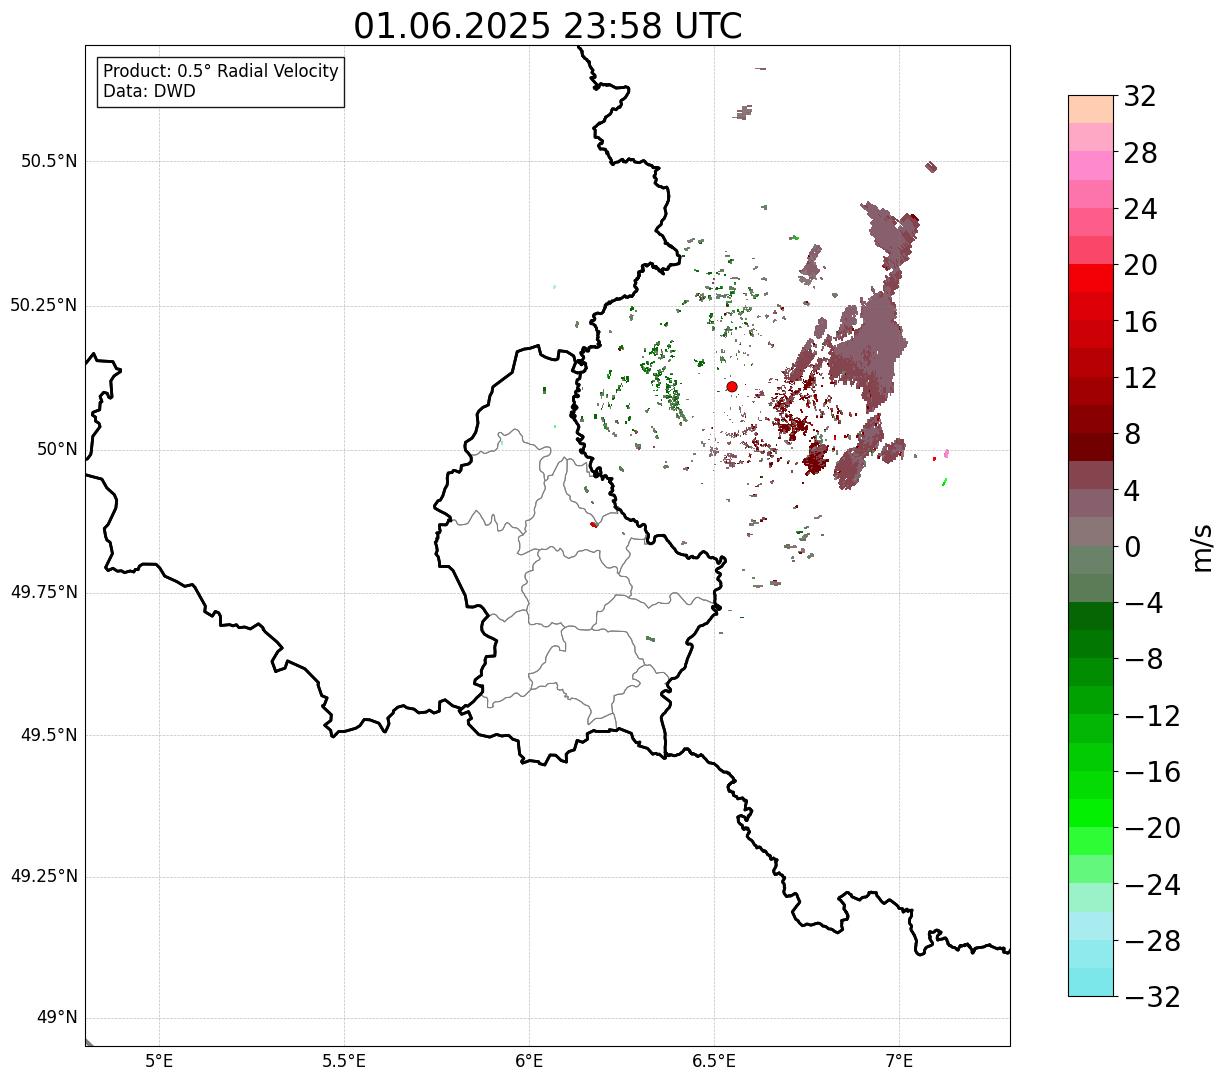
Task: Click the colorbar label '12'
Action: pos(1140,378)
